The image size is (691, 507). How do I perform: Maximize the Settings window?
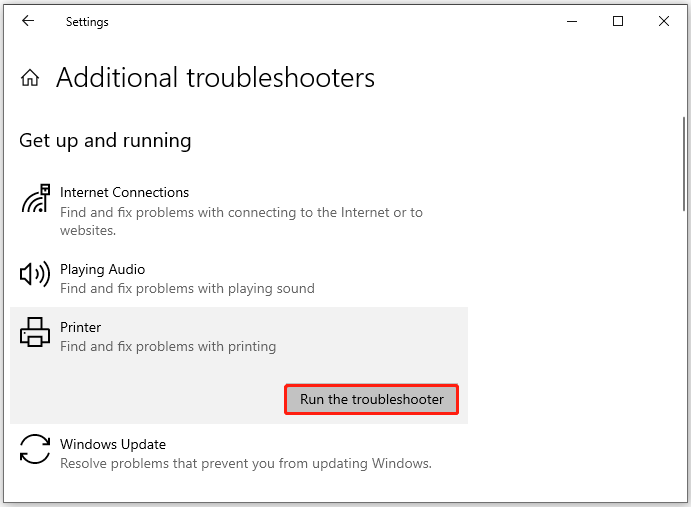click(x=618, y=21)
